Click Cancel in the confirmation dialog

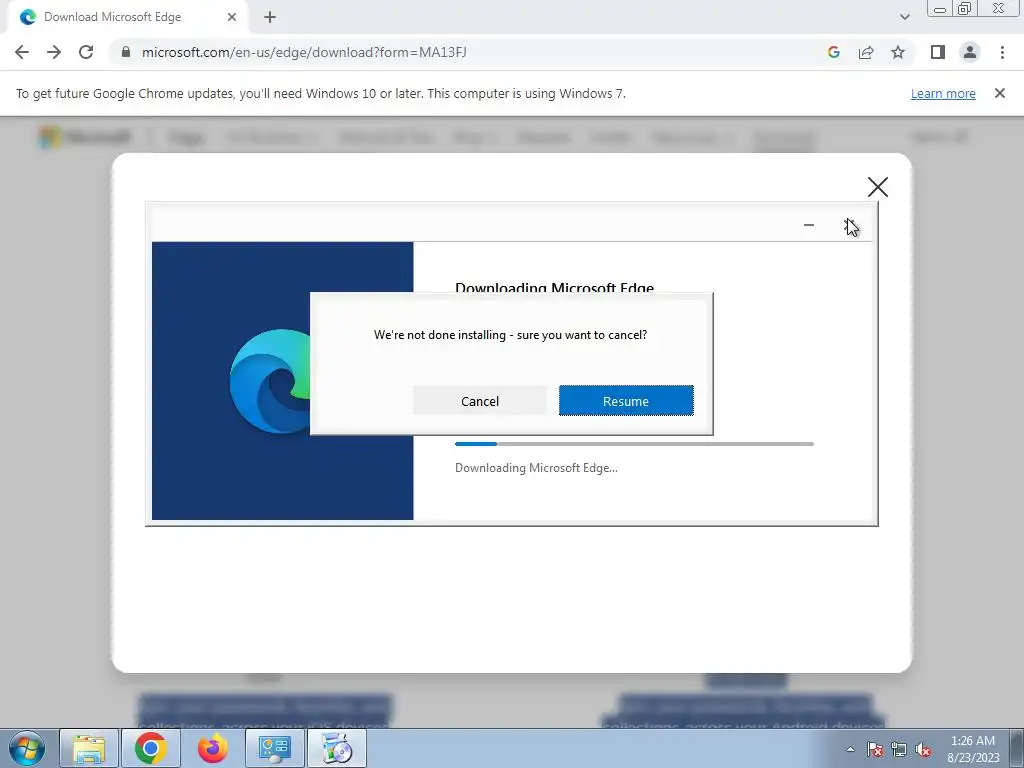tap(479, 401)
